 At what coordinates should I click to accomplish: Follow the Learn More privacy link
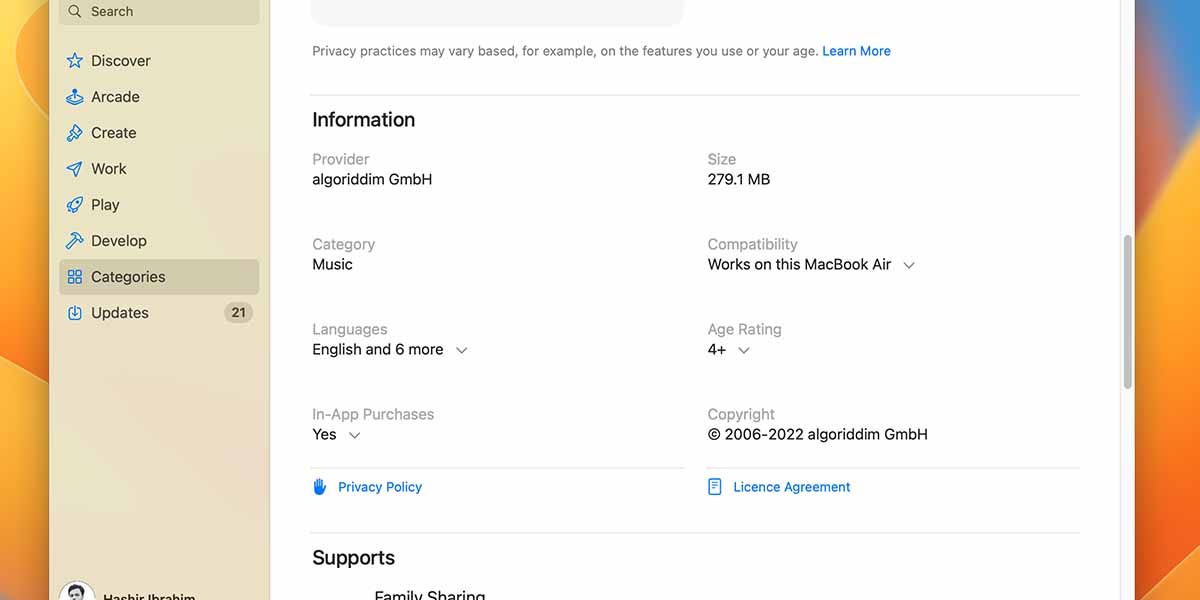click(x=856, y=51)
